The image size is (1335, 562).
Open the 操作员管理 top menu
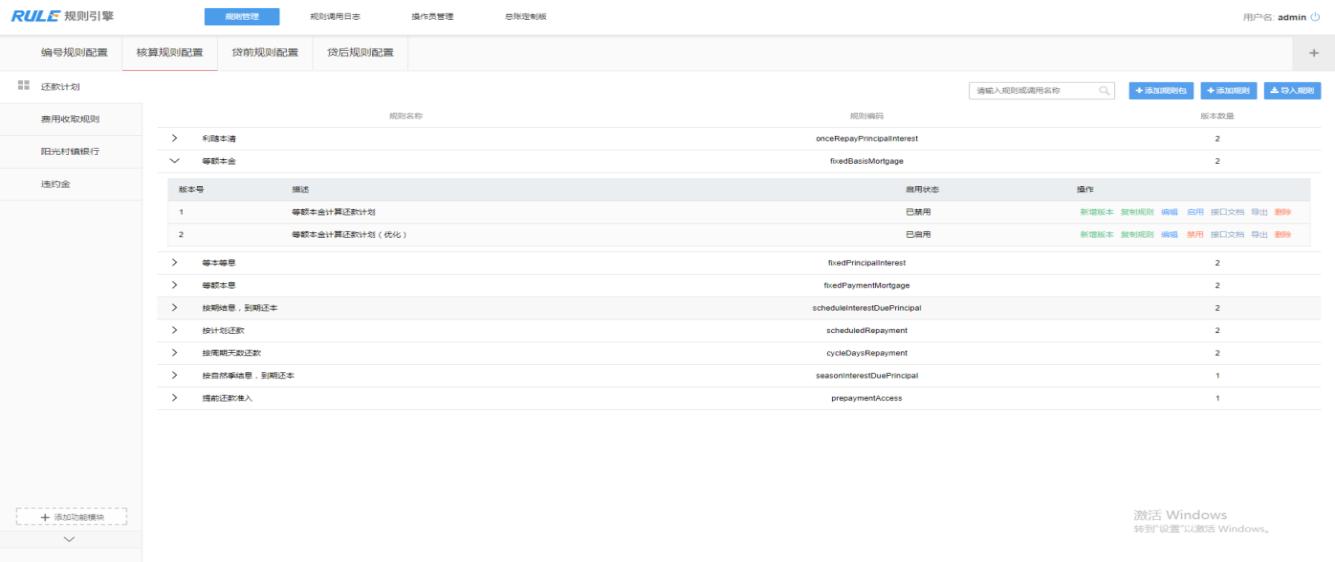[x=432, y=16]
